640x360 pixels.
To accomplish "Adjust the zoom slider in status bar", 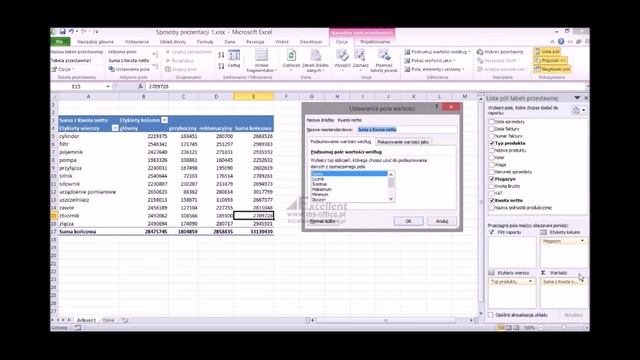I will [x=564, y=327].
